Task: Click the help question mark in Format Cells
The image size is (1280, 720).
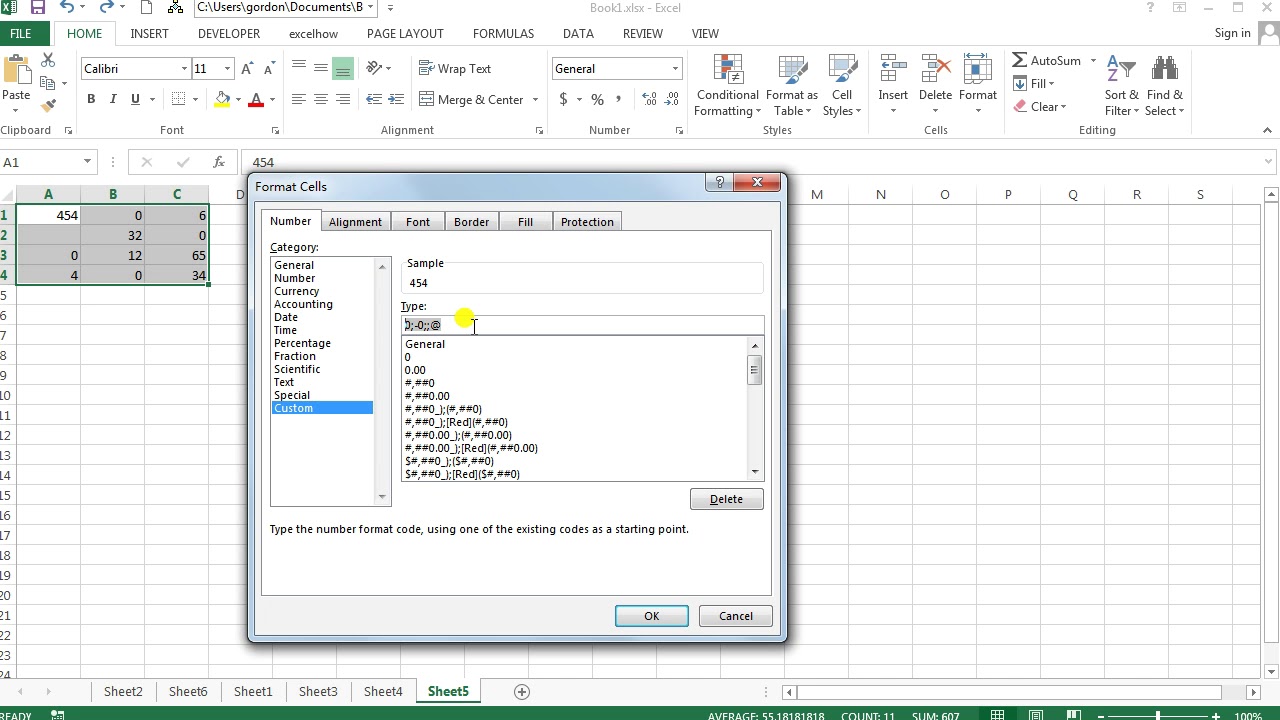Action: coord(717,182)
